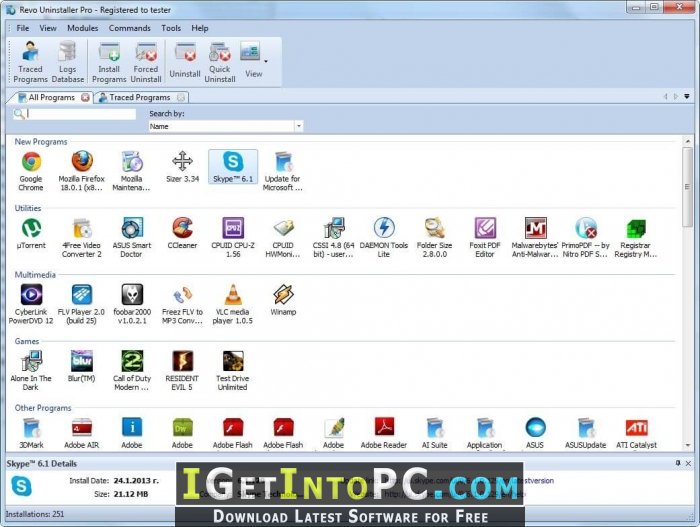Select Alone In The Dark game icon

coord(31,371)
